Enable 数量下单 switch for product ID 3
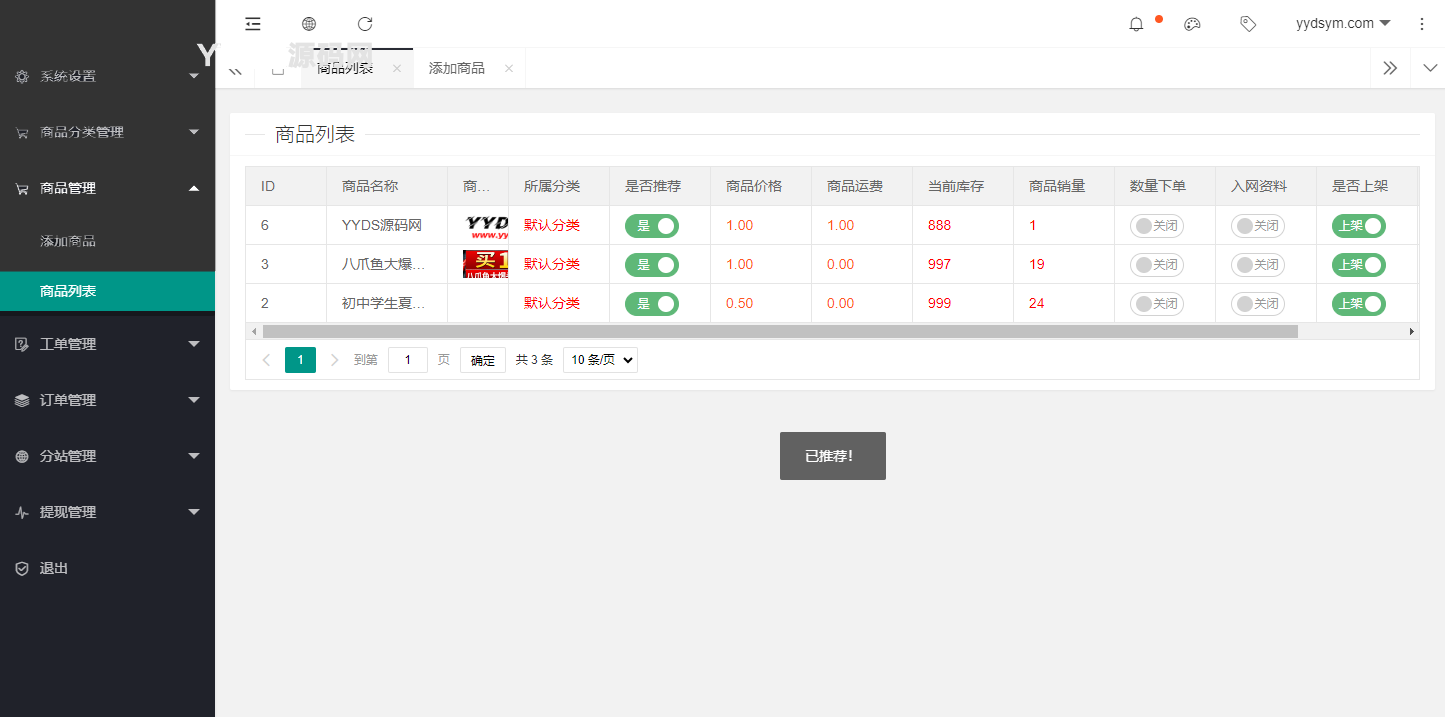The width and height of the screenshot is (1445, 717). [x=1156, y=265]
